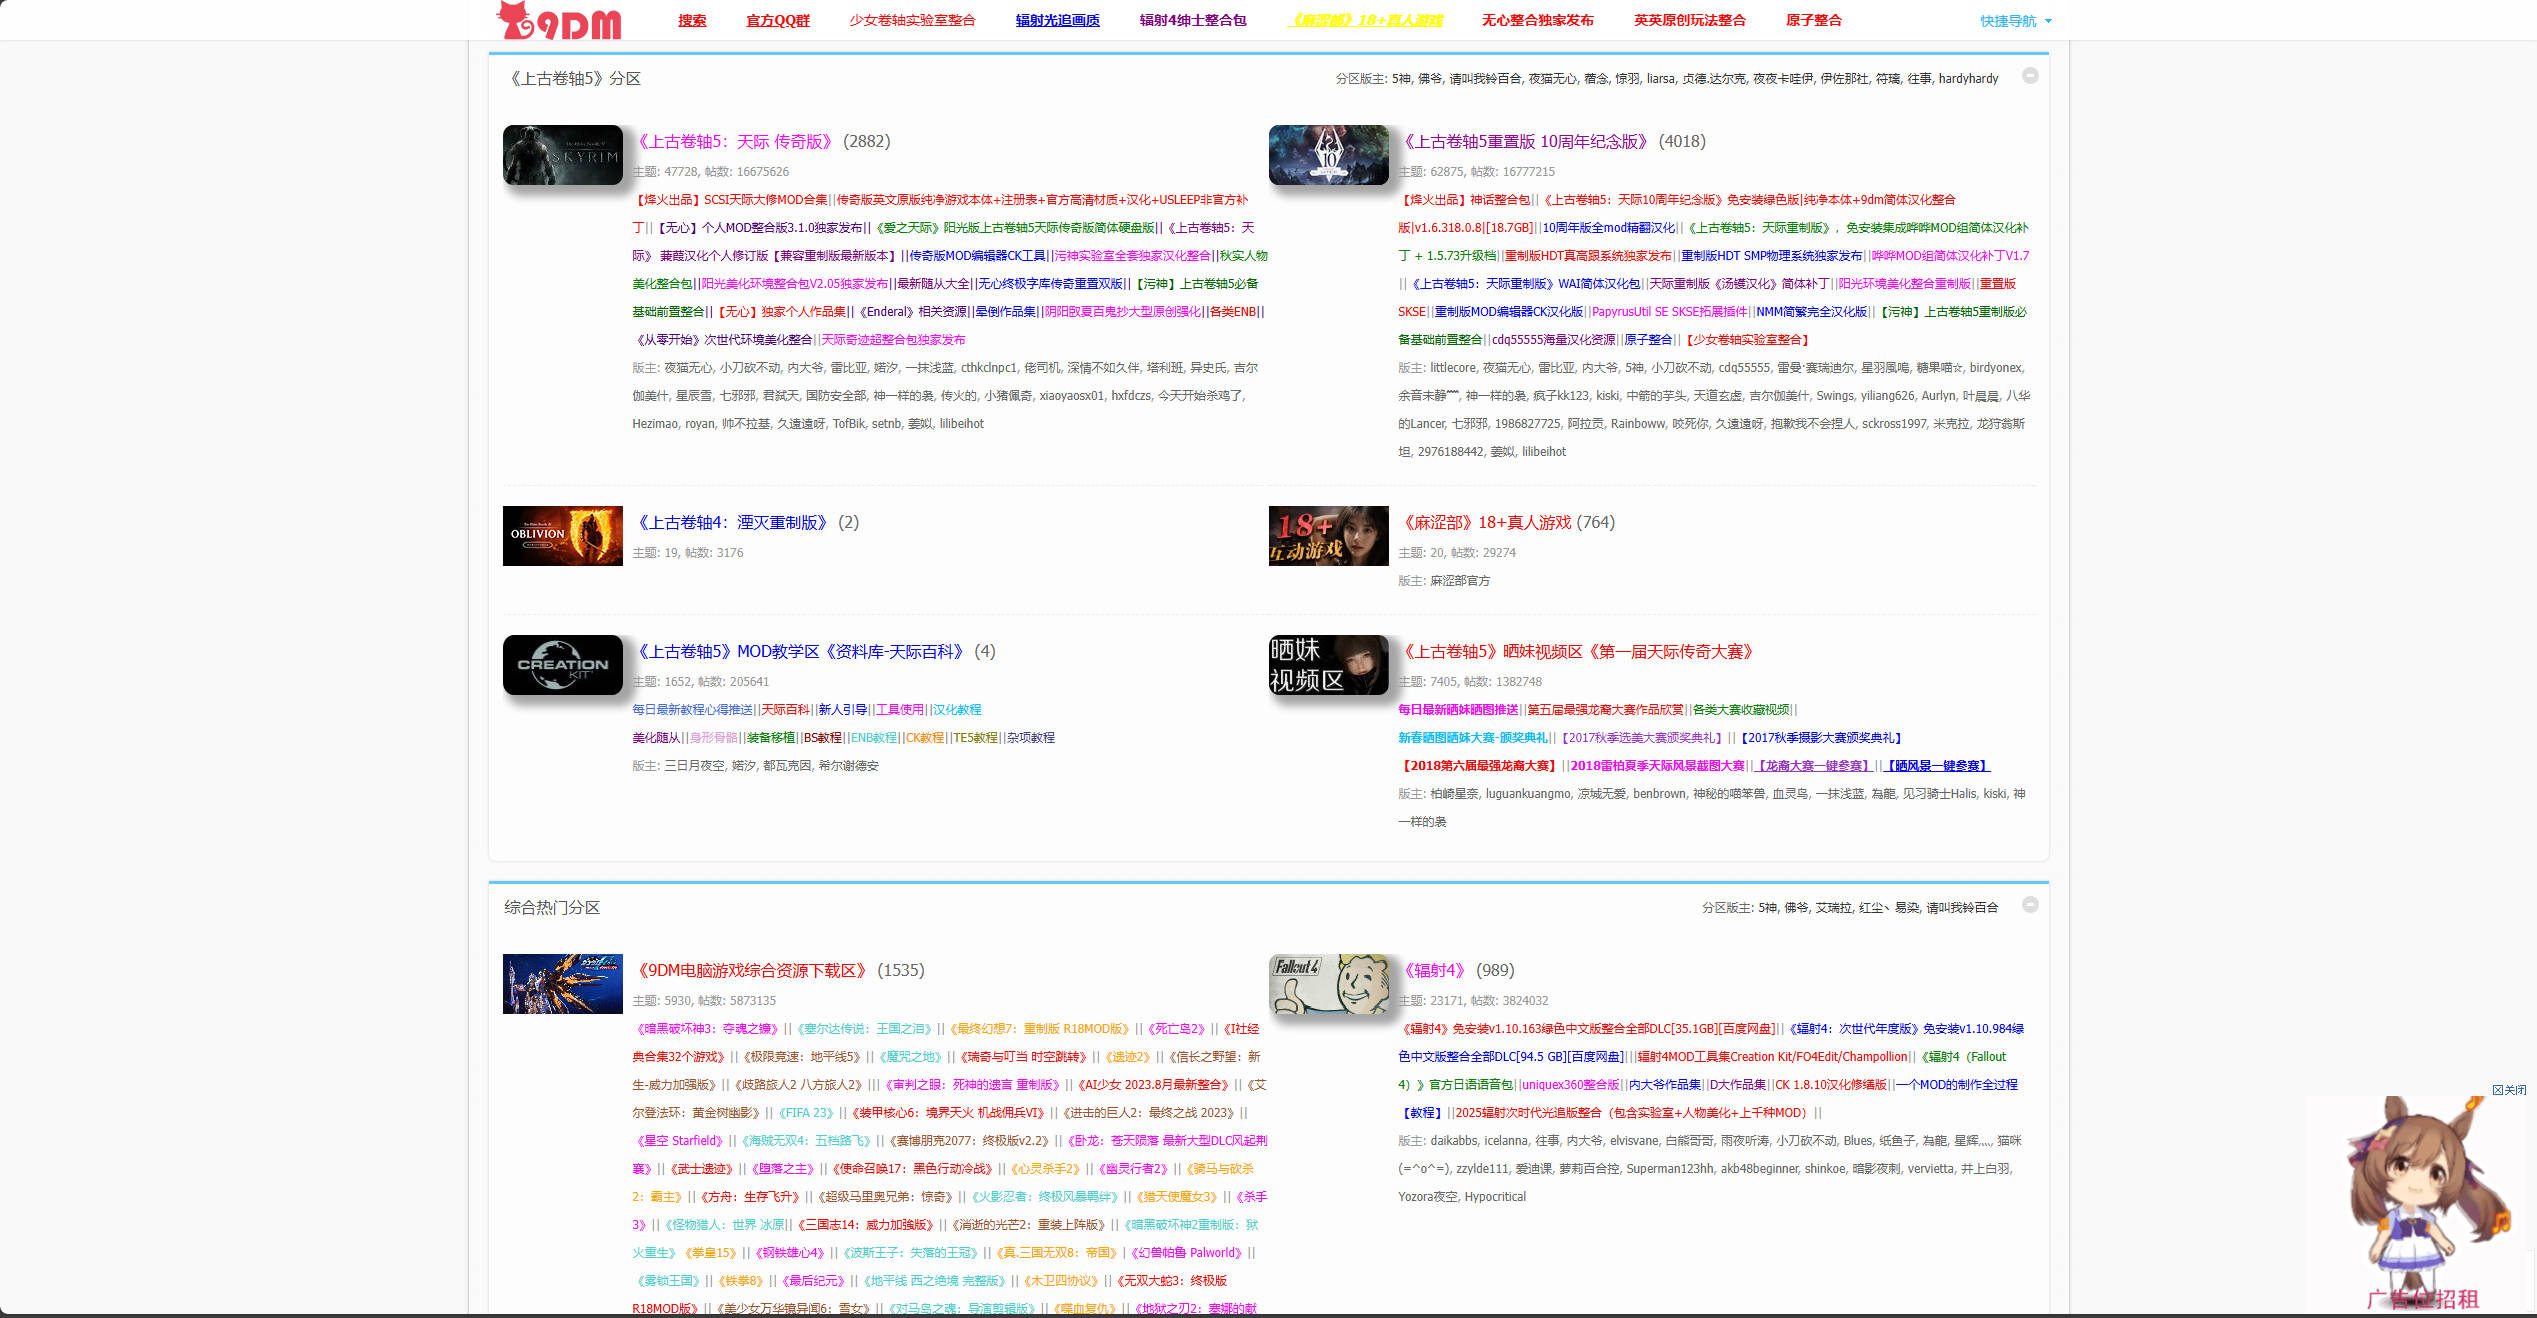
Task: Click the 《星空 Starfield》 link
Action: 679,1141
